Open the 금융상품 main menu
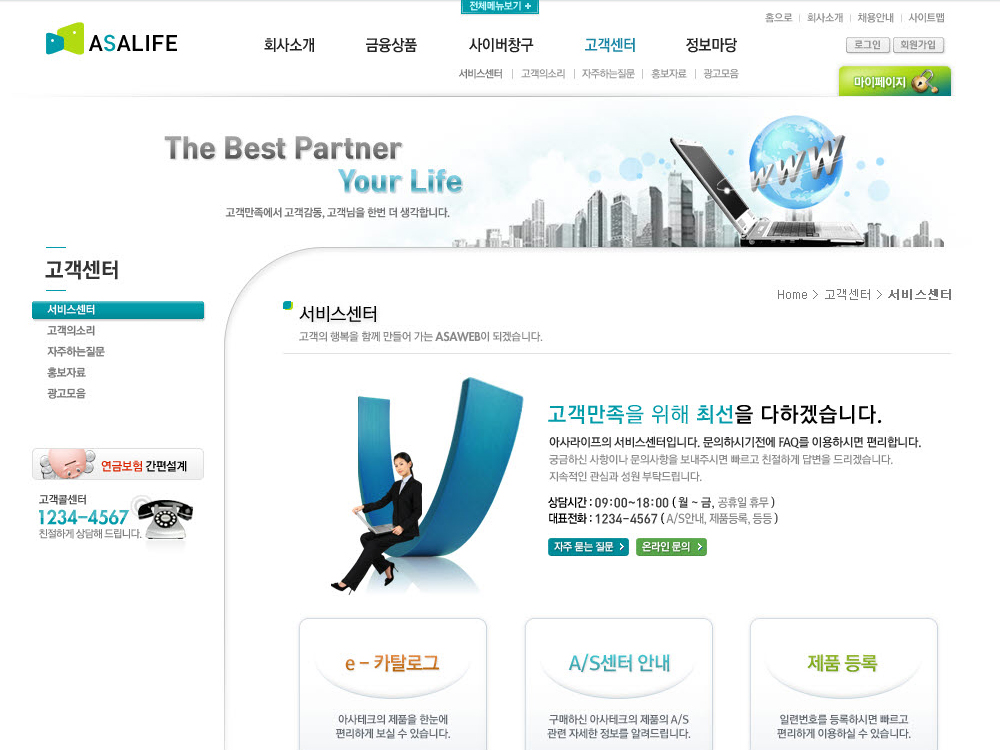 click(x=391, y=45)
